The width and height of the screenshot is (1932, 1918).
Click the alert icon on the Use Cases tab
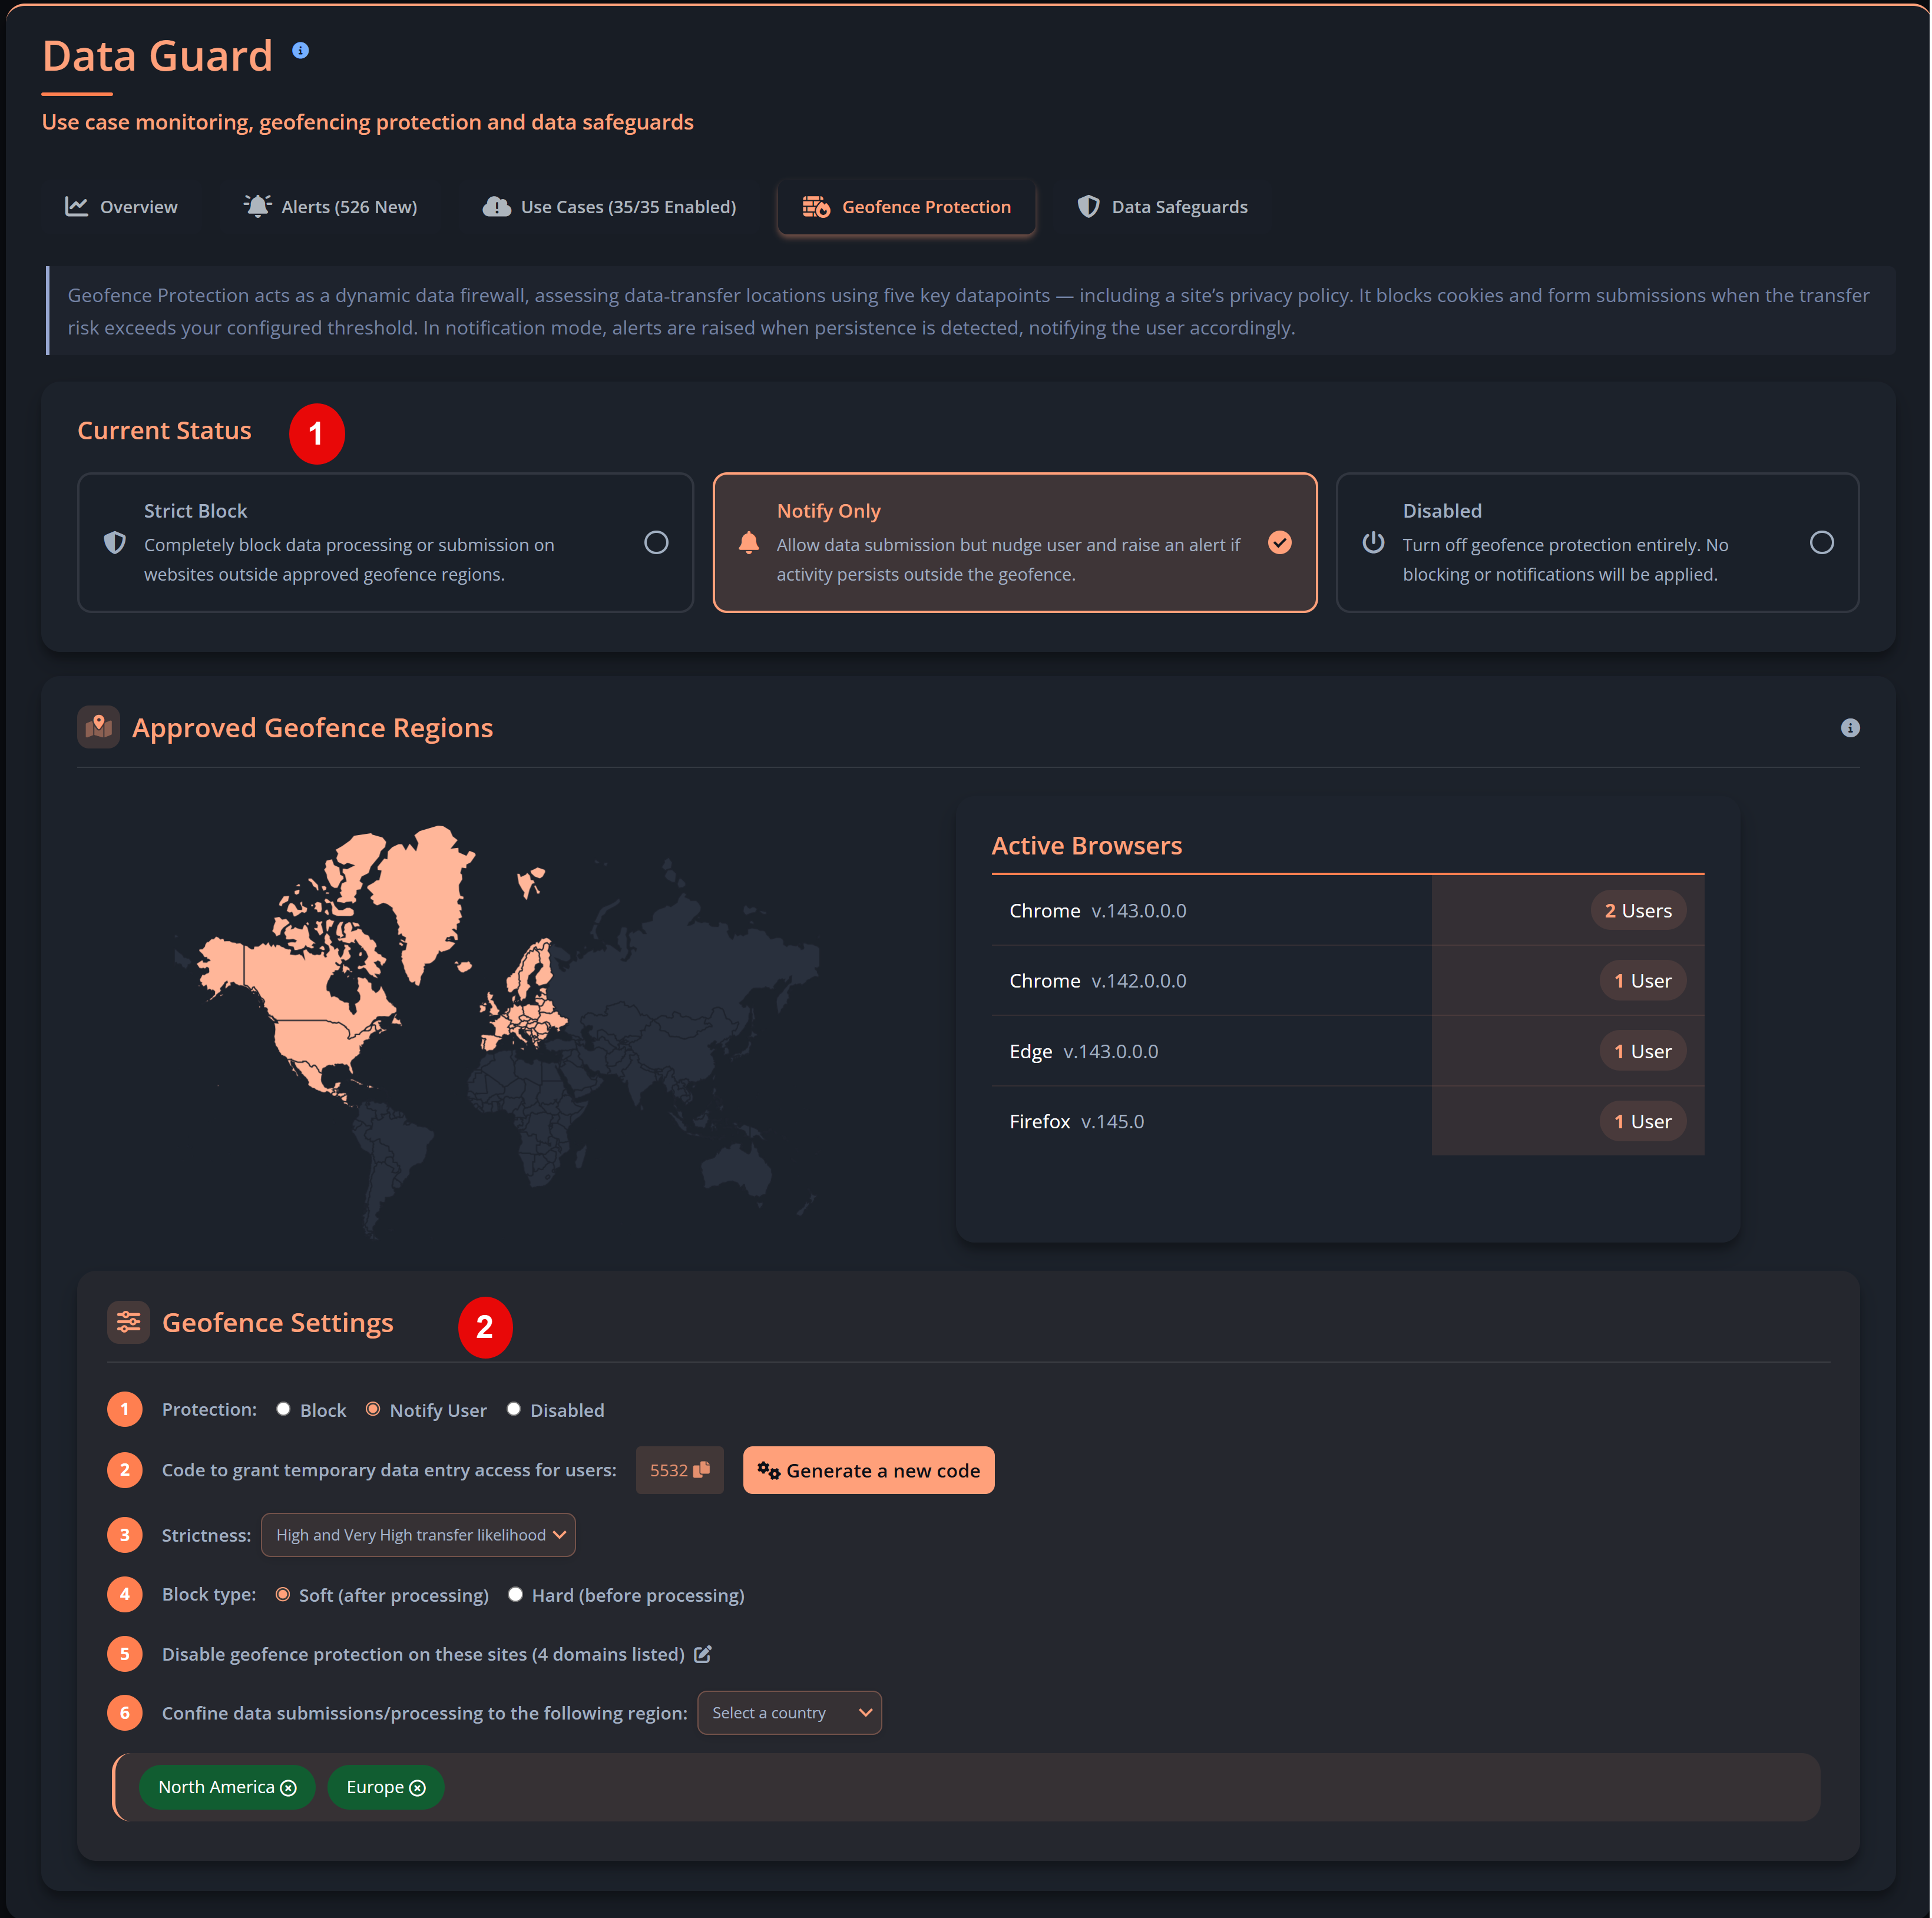click(x=498, y=206)
